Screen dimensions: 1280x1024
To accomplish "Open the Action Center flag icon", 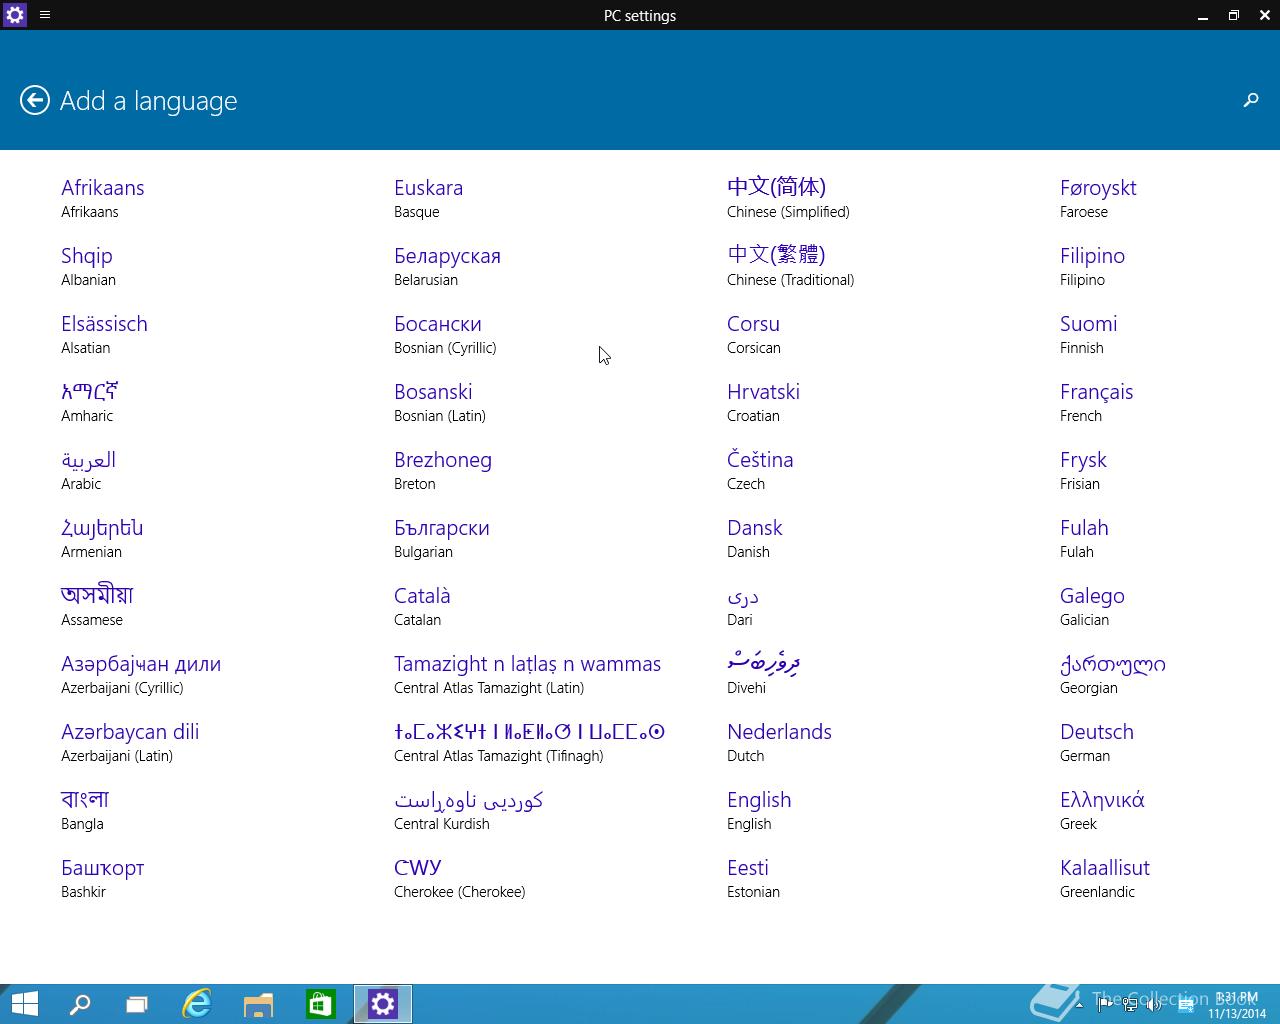I will 1104,1005.
